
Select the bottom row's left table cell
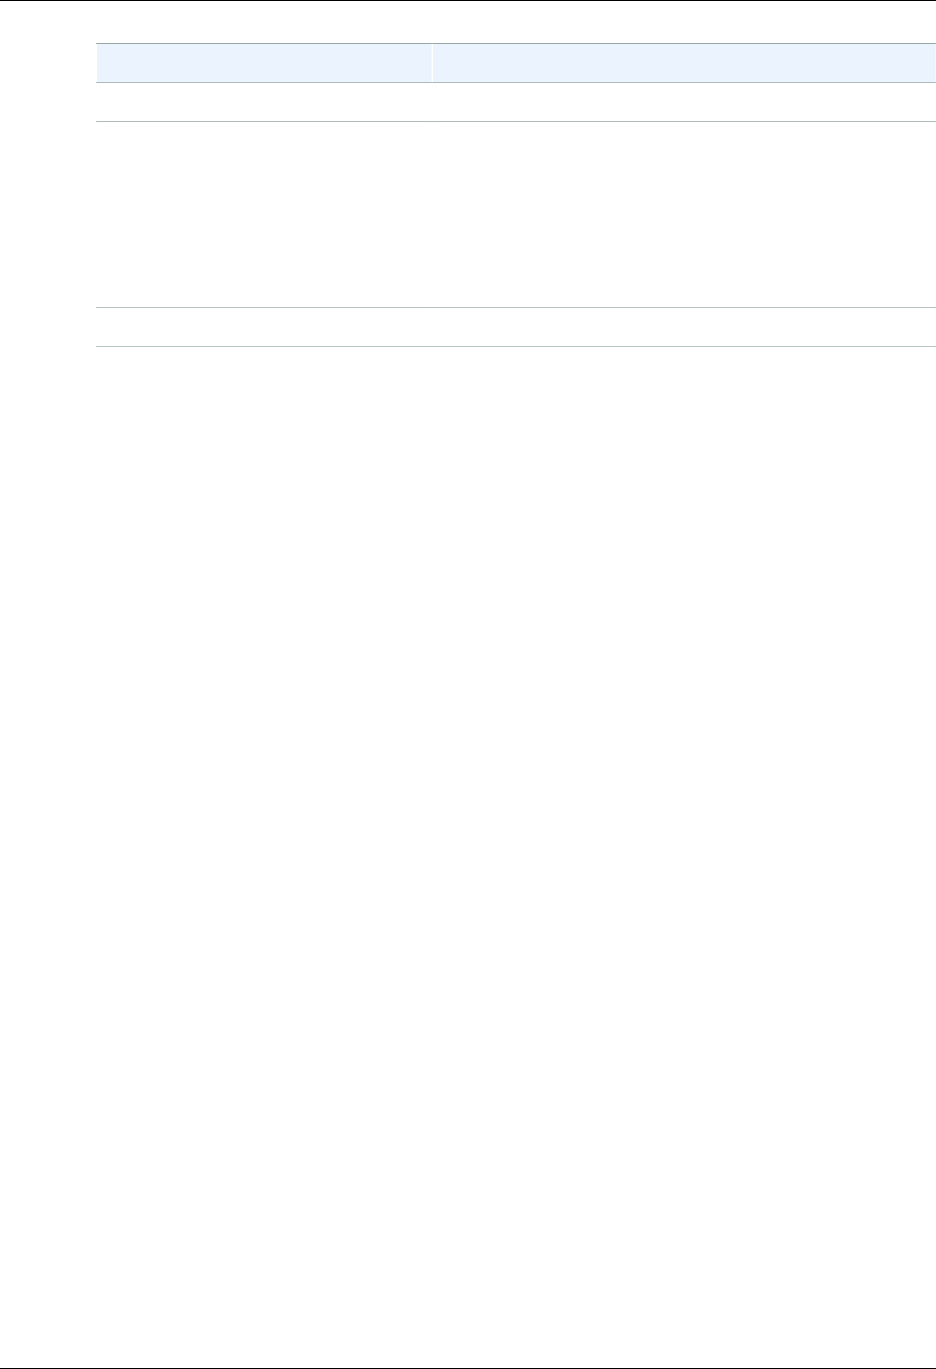(x=263, y=327)
